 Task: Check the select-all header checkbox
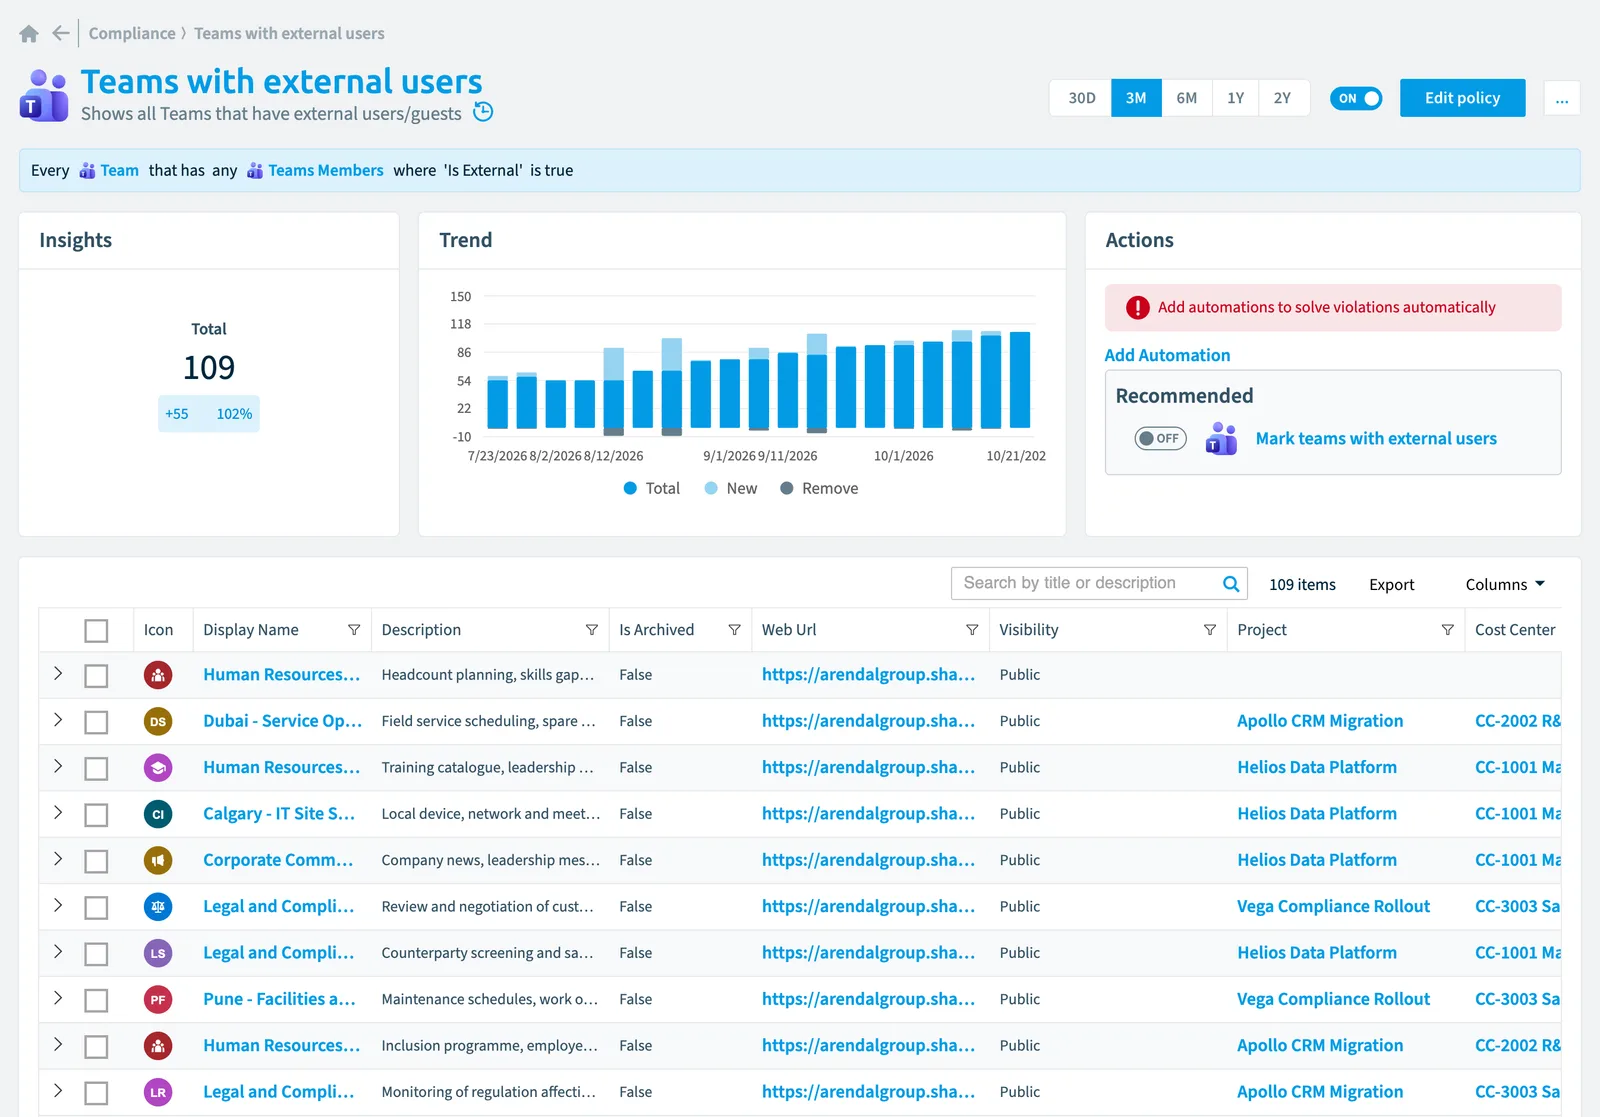(x=96, y=631)
